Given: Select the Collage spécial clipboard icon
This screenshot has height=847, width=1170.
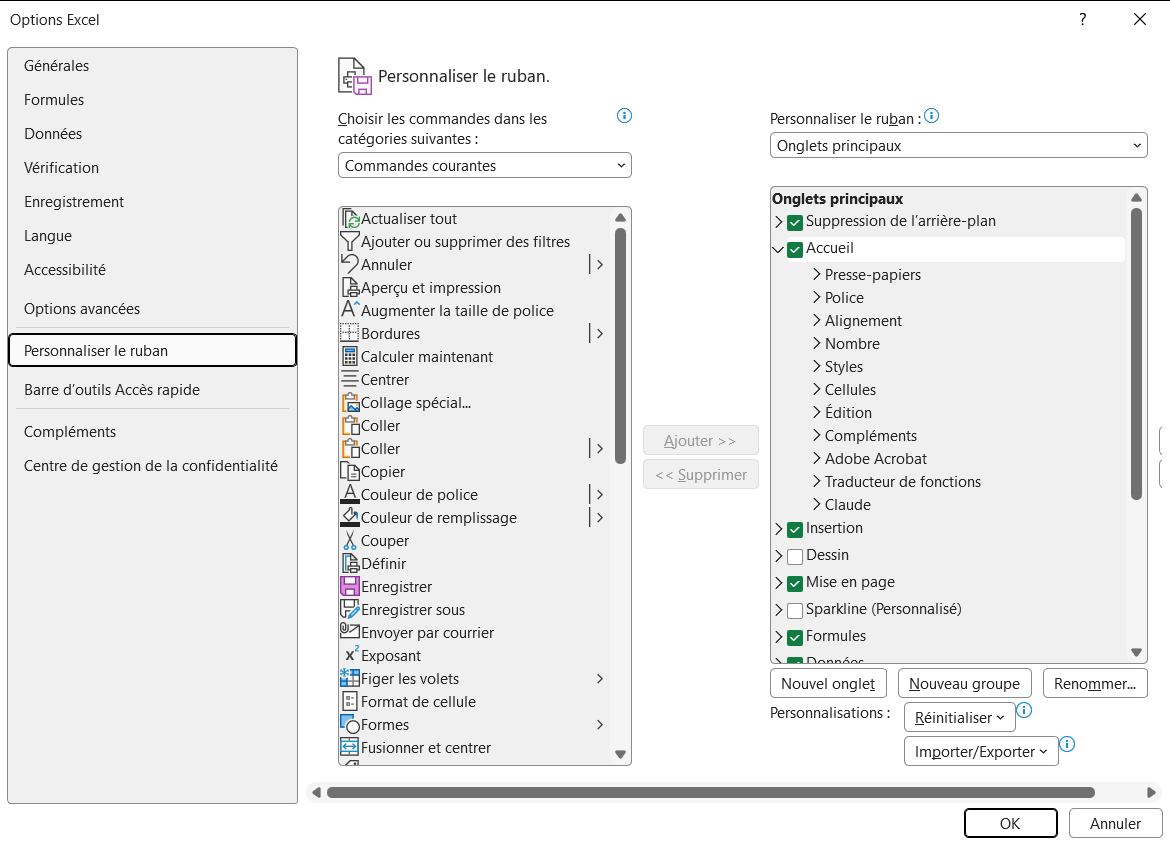Looking at the screenshot, I should (x=350, y=402).
